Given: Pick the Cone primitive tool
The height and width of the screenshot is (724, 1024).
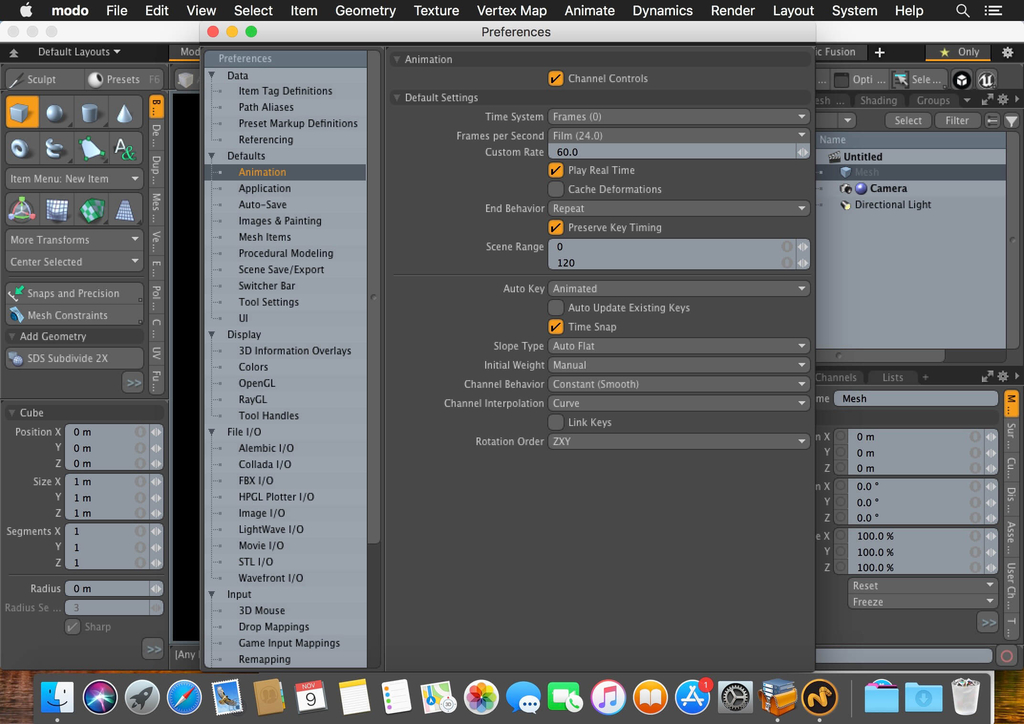Looking at the screenshot, I should tap(124, 113).
